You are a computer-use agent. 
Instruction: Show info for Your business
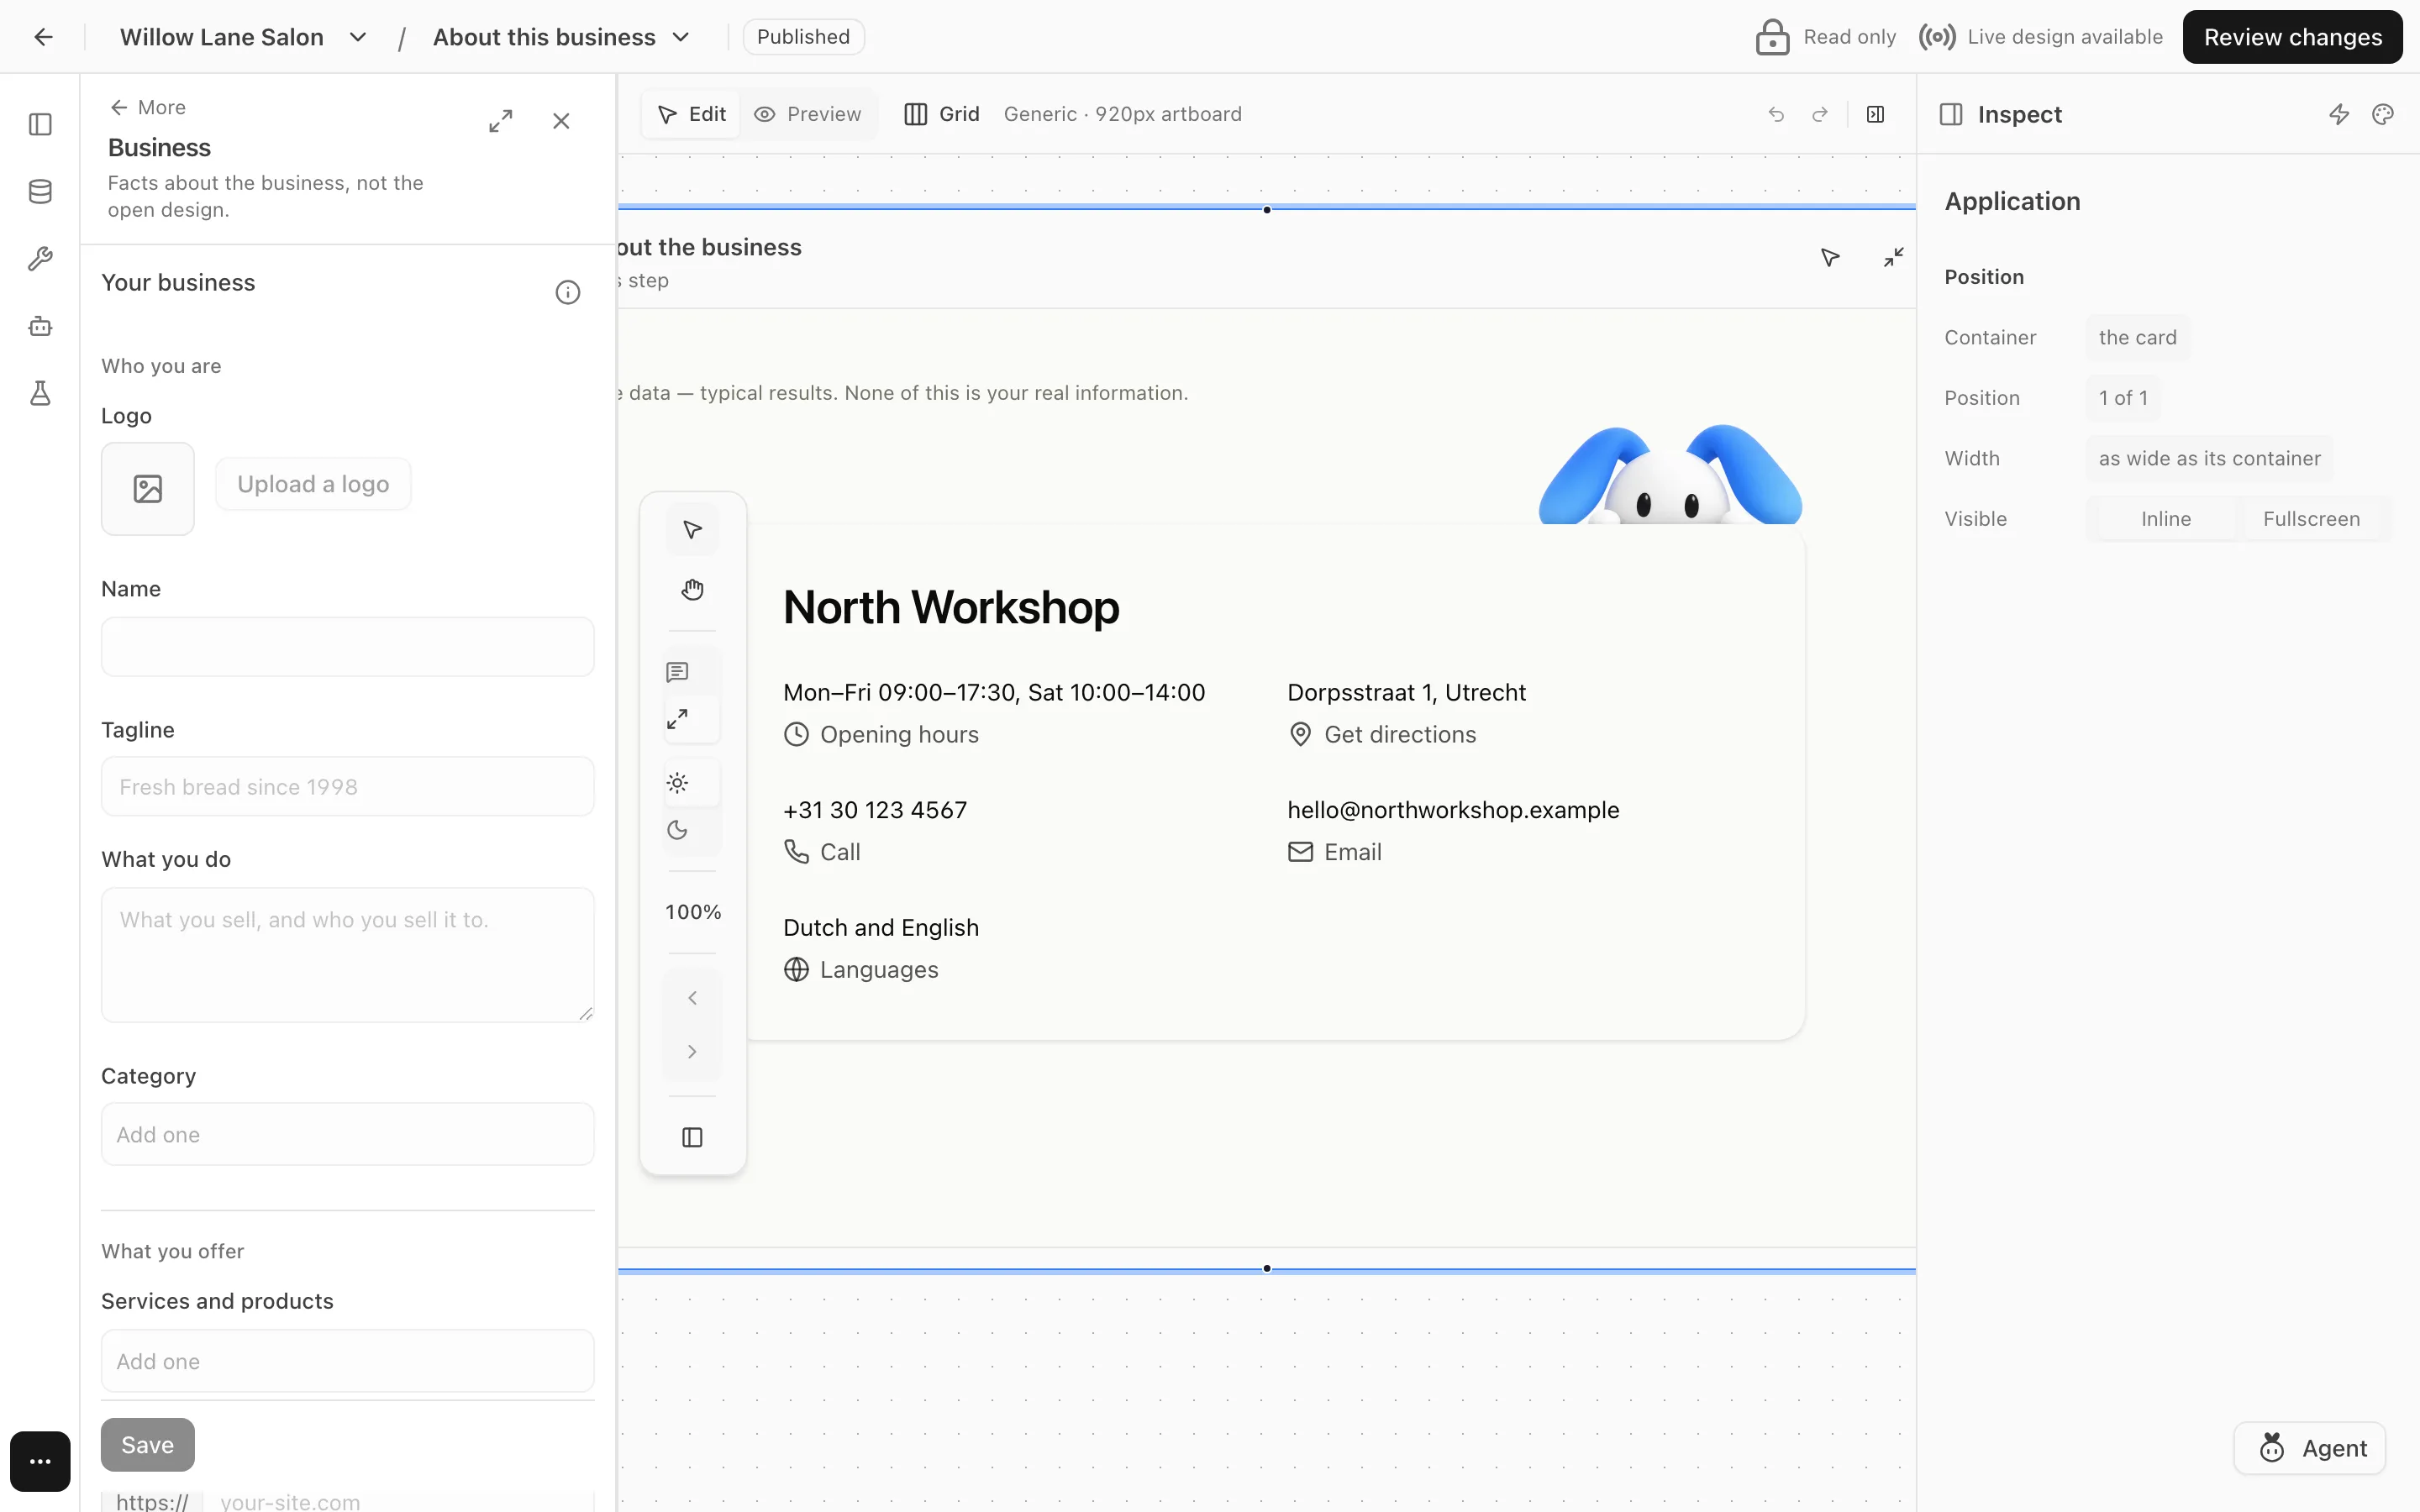click(568, 292)
